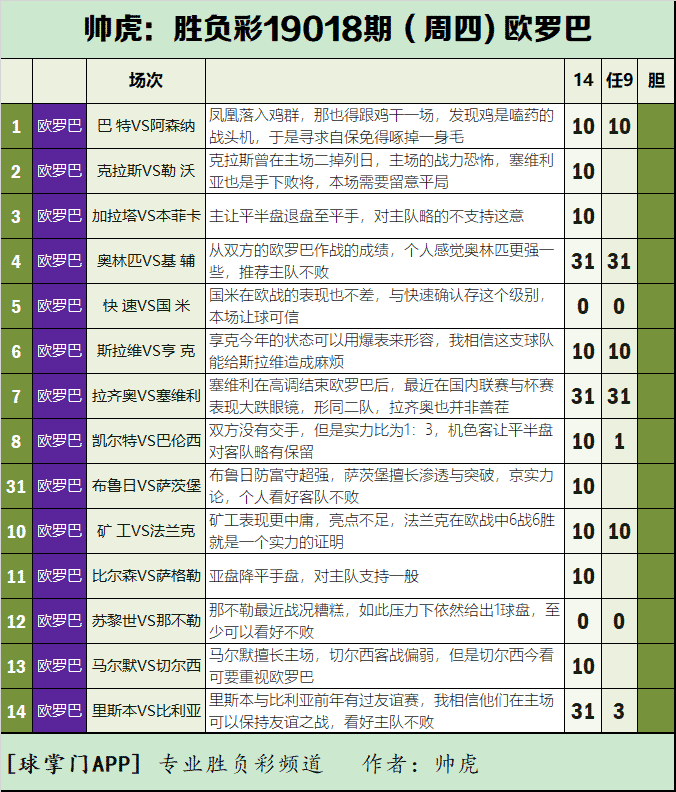This screenshot has height=792, width=676.
Task: Click 任9 value 31 in 拉齐奥VS塞维利 row
Action: pos(619,395)
